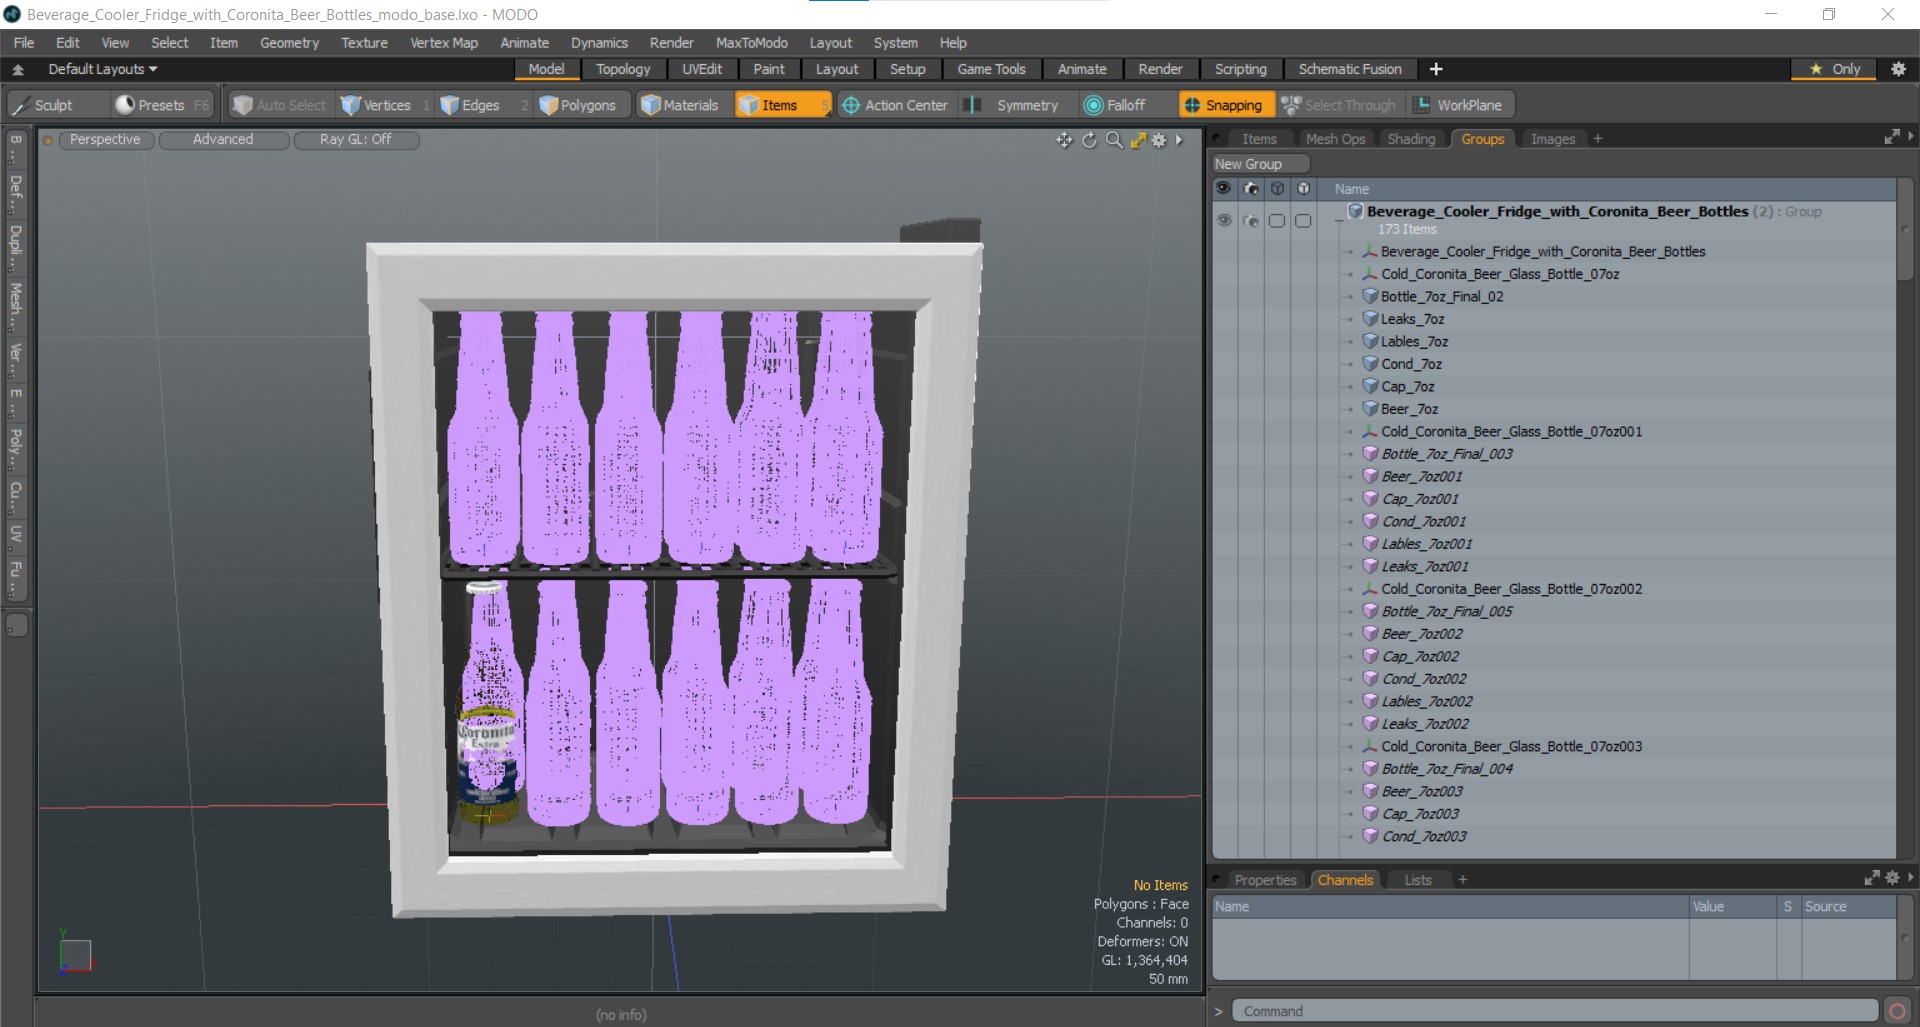This screenshot has height=1027, width=1920.
Task: Switch to Materials selection mode
Action: click(680, 105)
